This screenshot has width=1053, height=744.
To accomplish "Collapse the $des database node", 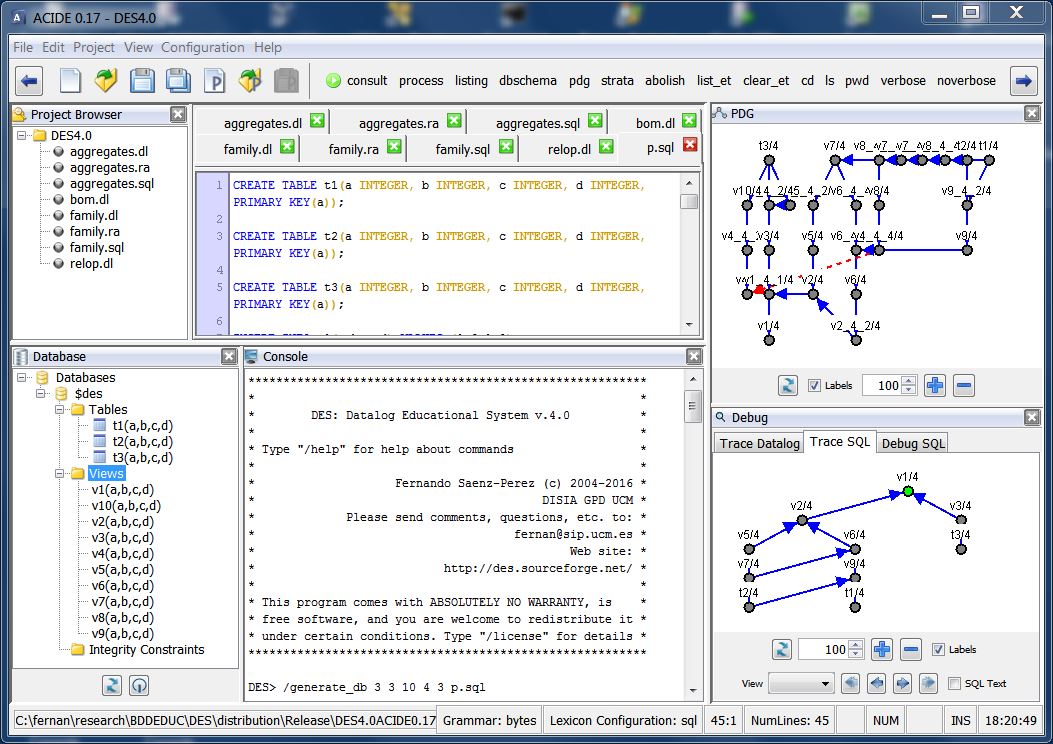I will point(41,393).
